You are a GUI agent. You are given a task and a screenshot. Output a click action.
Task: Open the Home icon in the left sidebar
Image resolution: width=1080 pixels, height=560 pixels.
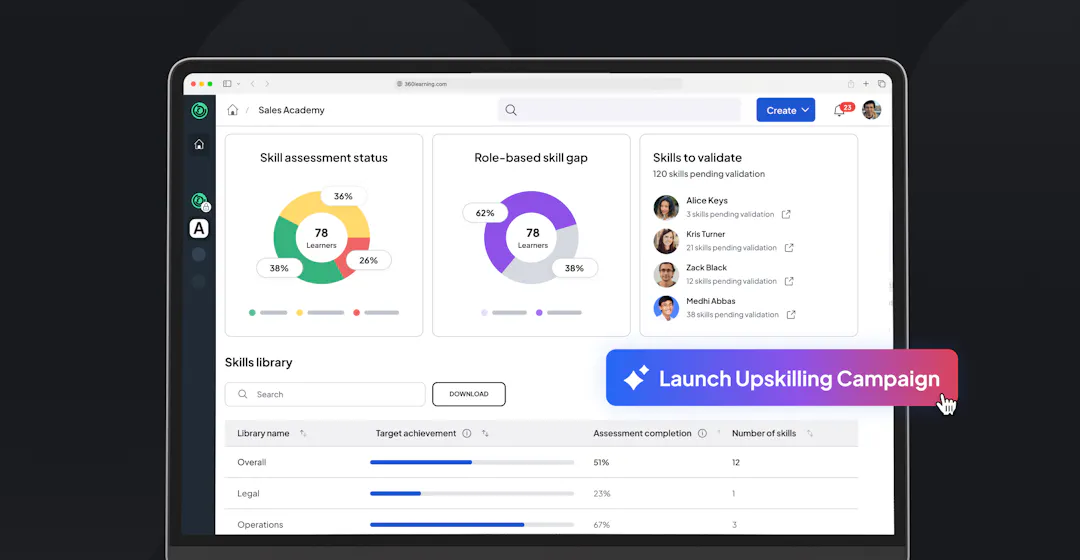(199, 145)
